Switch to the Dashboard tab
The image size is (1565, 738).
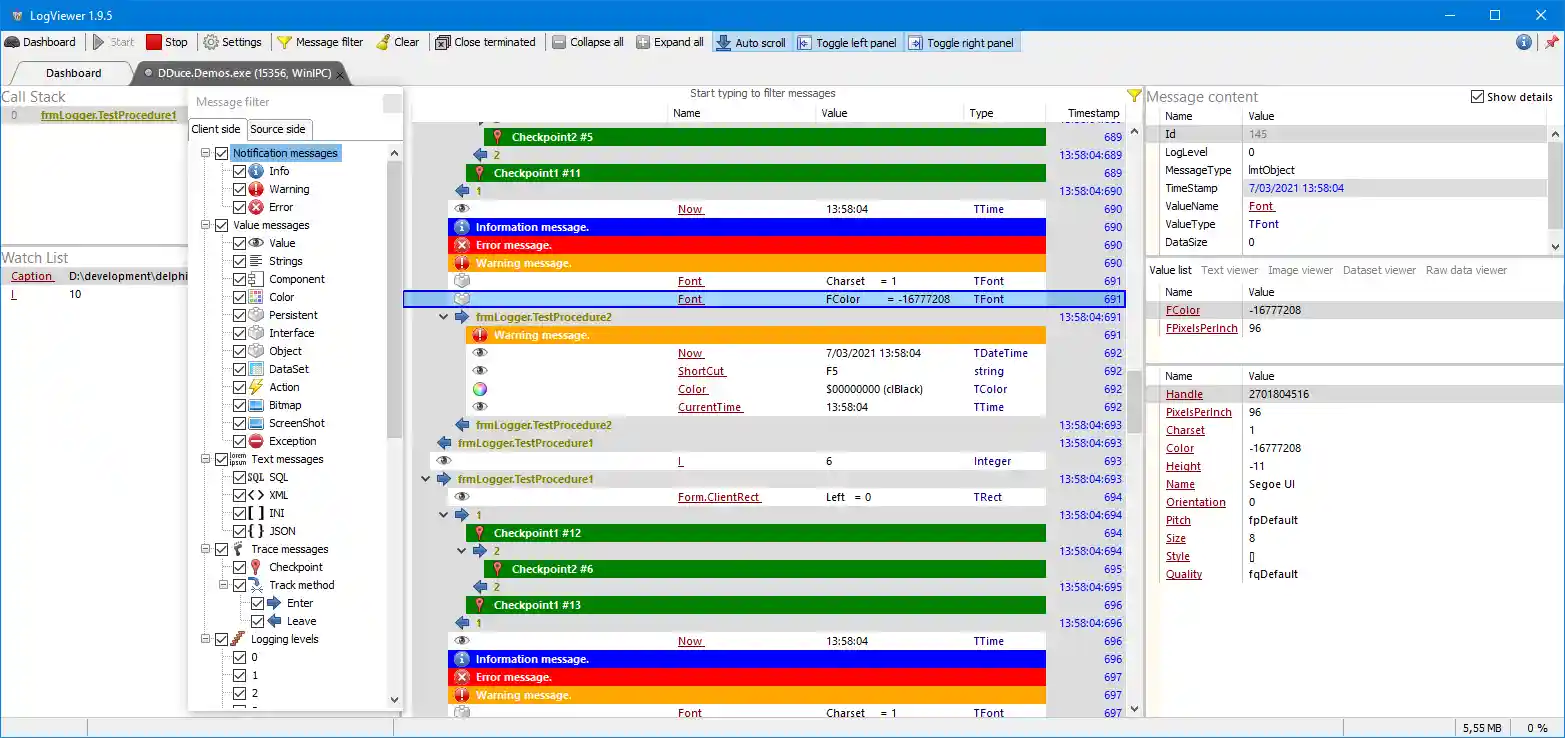(x=71, y=72)
